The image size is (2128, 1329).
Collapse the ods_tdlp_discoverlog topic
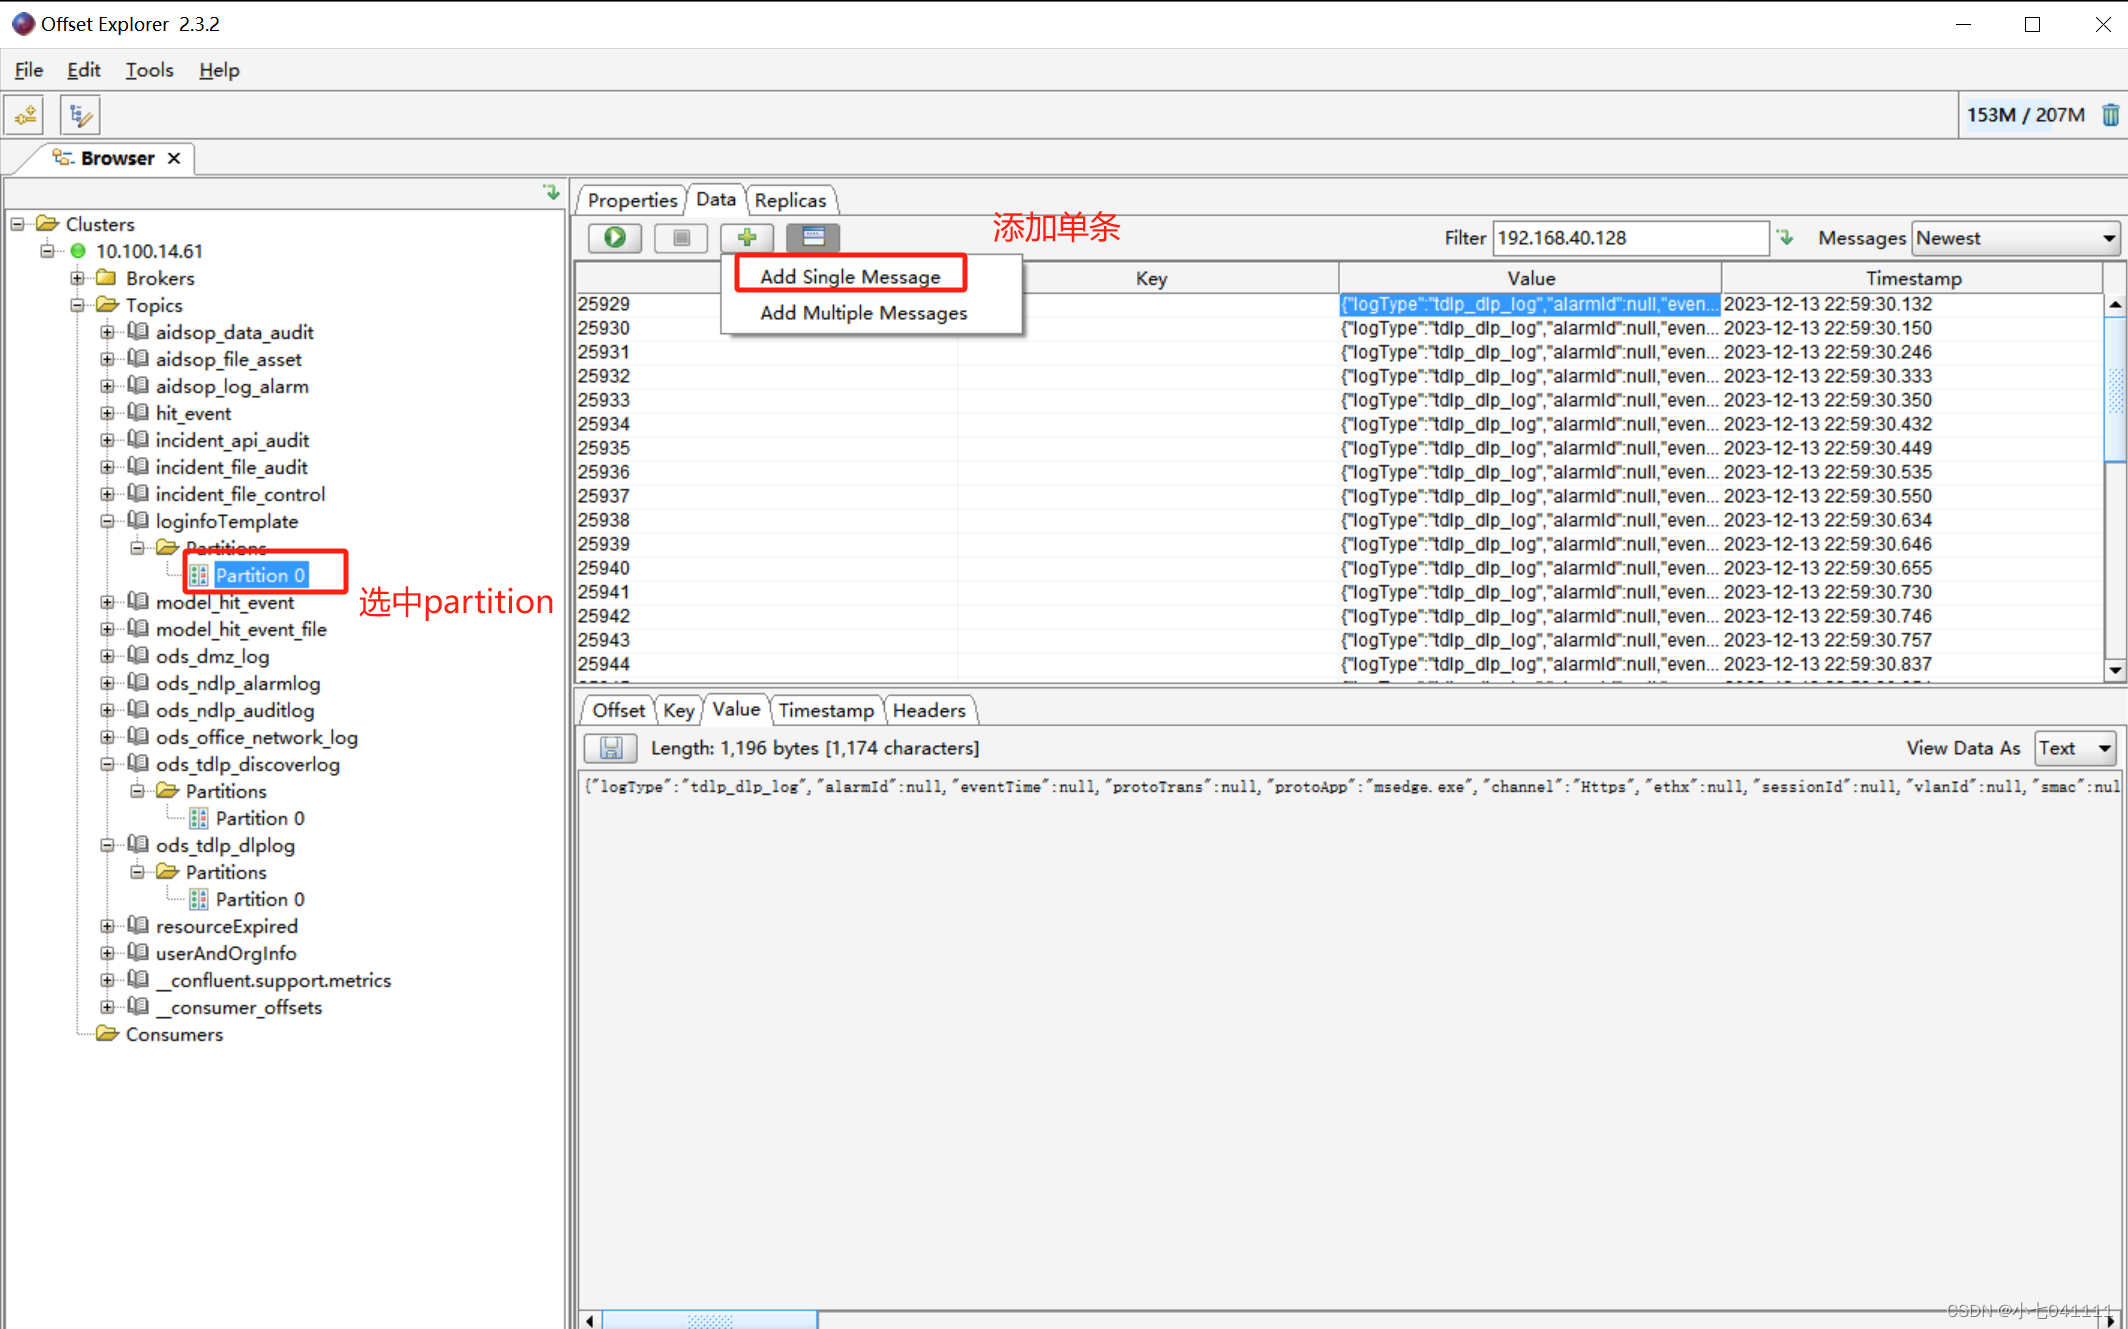pos(108,764)
